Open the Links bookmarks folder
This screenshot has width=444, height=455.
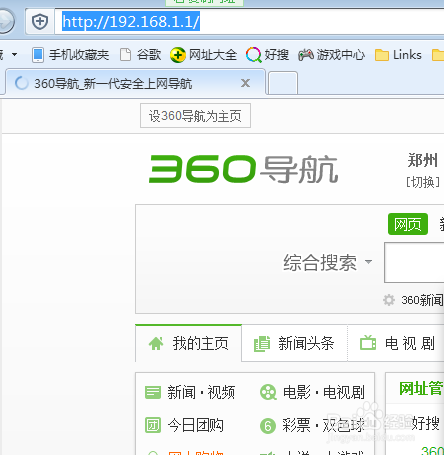click(x=398, y=55)
